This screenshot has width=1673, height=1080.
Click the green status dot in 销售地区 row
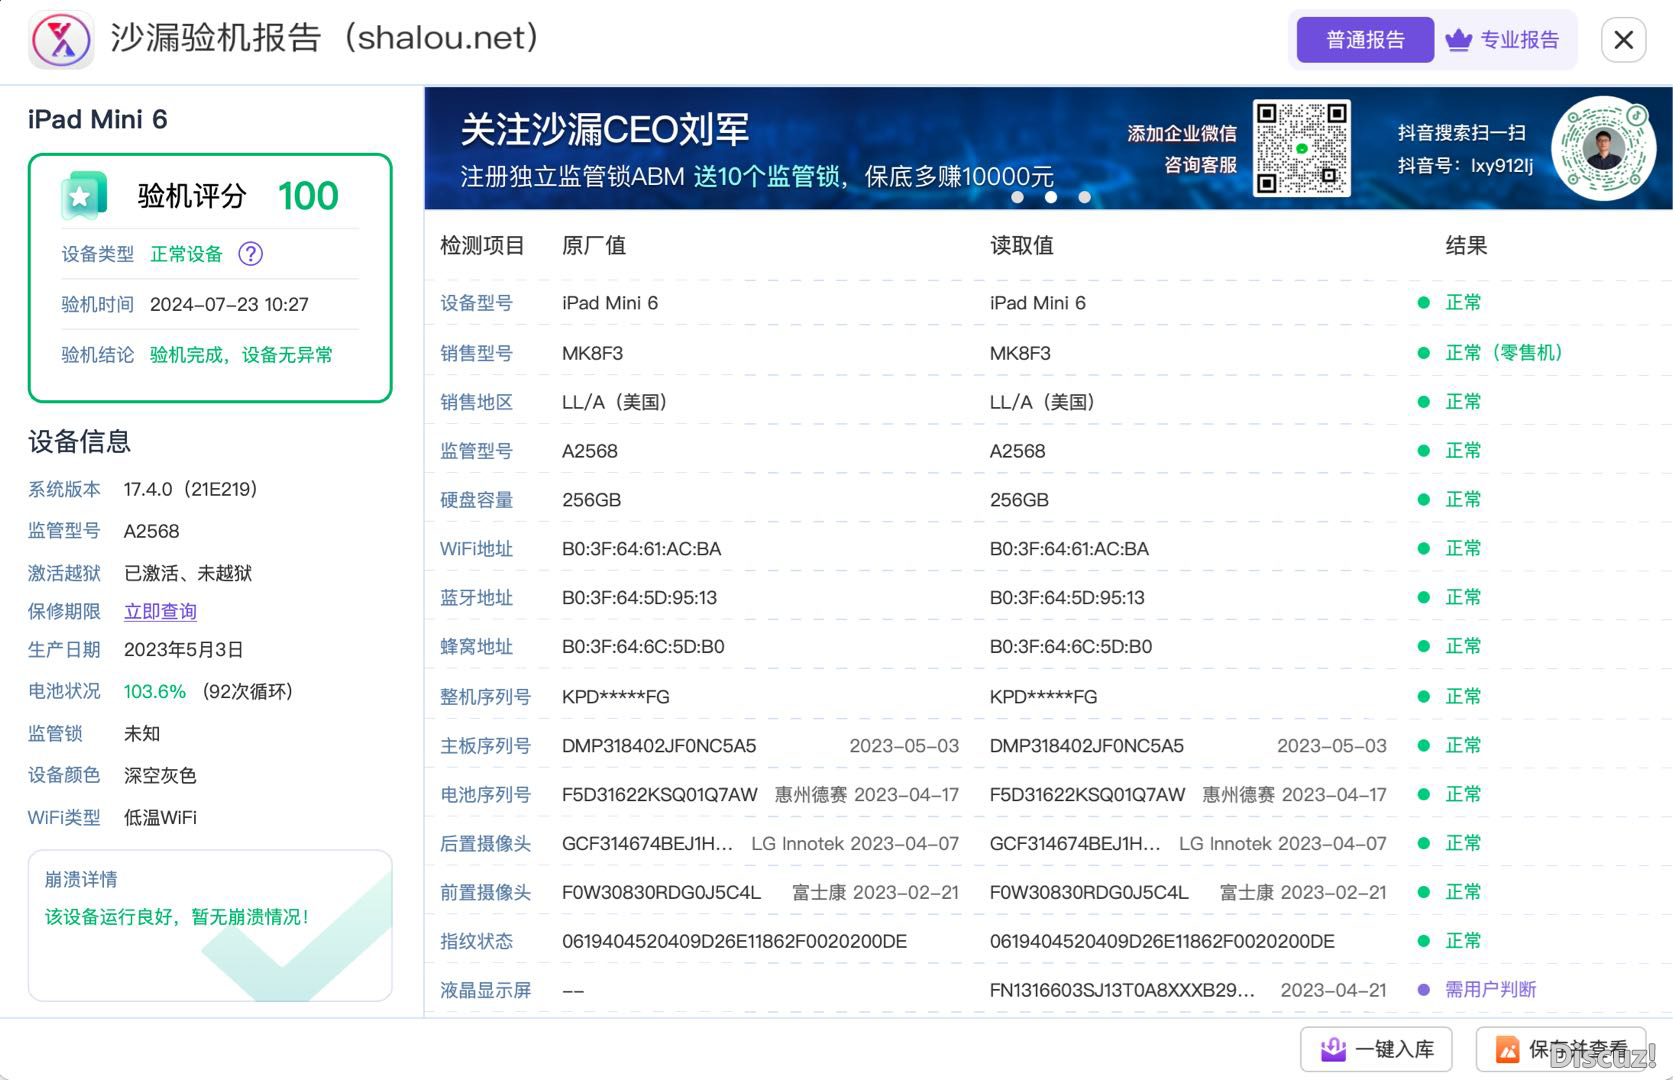(x=1423, y=402)
